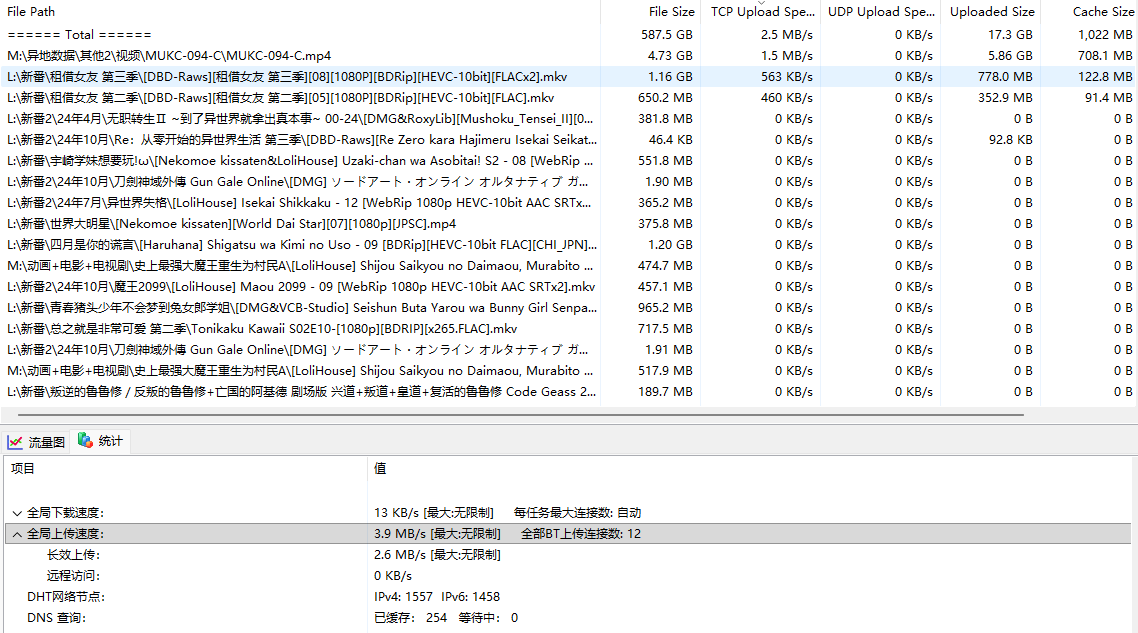This screenshot has height=633, width=1138.
Task: Sort by TCP Upload Speed column
Action: click(x=761, y=12)
